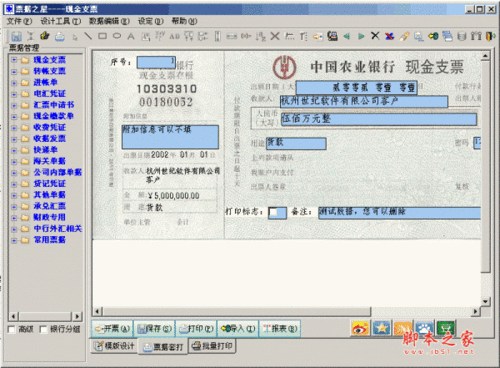
Task: Select the rectangle drawing tool
Action: pyautogui.click(x=102, y=36)
